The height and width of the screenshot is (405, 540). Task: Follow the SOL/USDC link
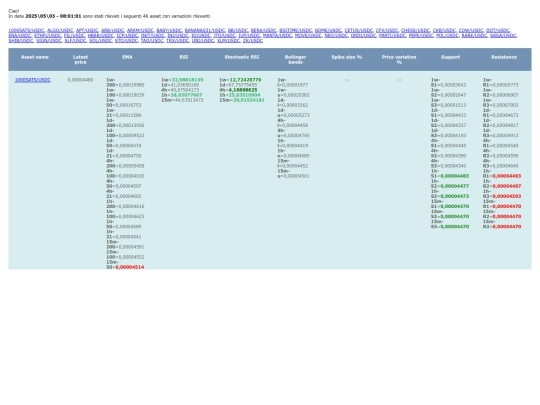(x=101, y=41)
